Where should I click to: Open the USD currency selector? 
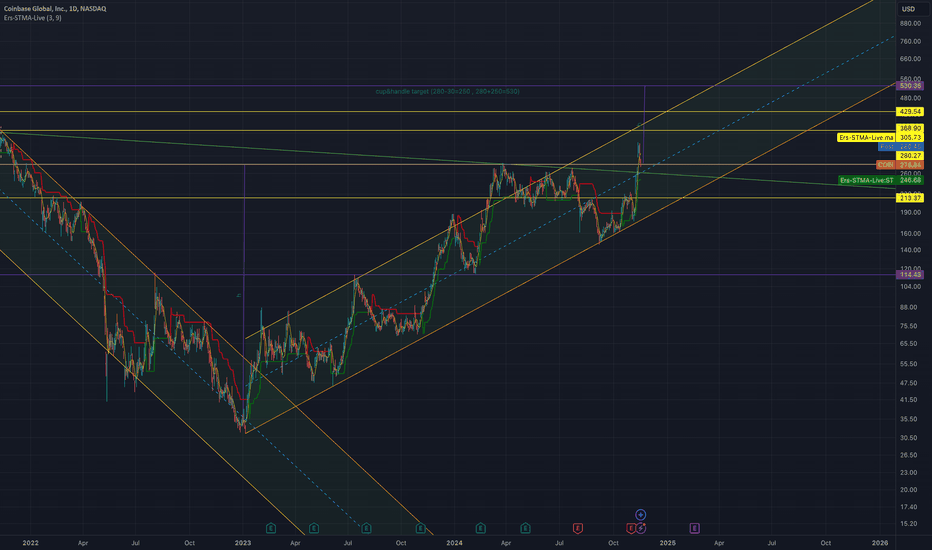pos(908,9)
